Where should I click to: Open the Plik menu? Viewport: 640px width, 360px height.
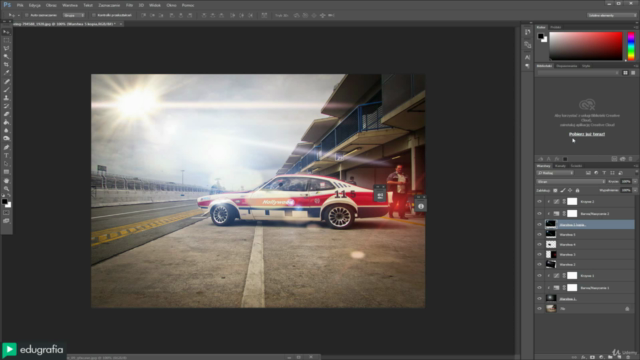pos(20,5)
